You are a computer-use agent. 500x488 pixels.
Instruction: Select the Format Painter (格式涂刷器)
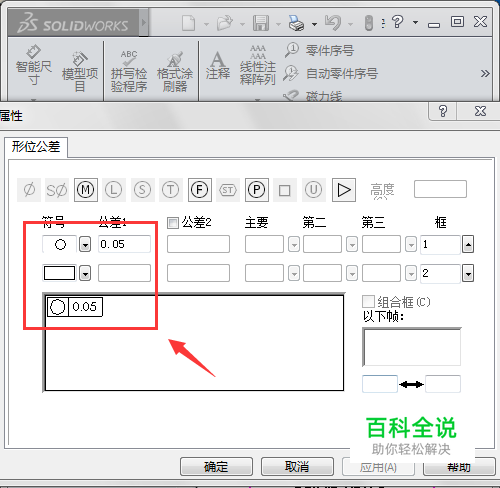(175, 71)
